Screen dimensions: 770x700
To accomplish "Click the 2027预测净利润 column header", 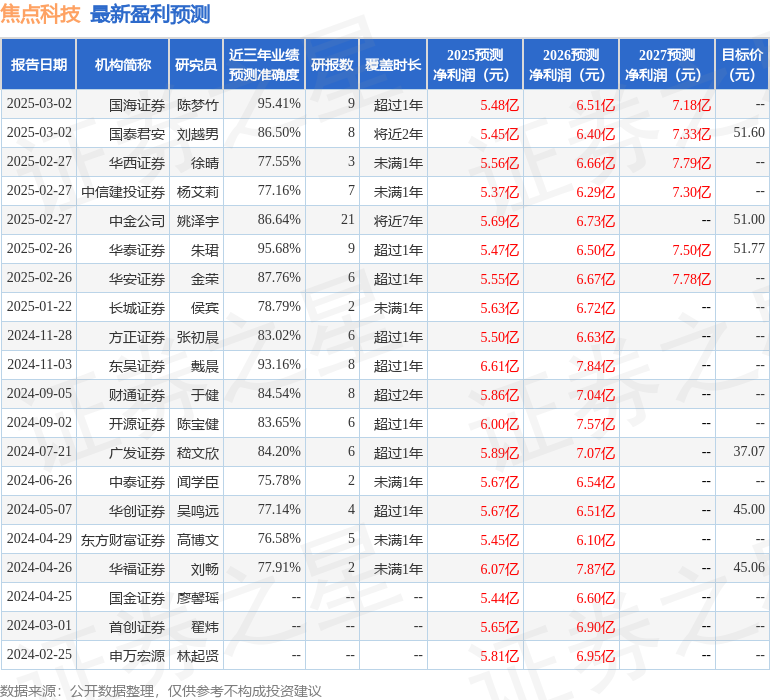I will coord(667,65).
